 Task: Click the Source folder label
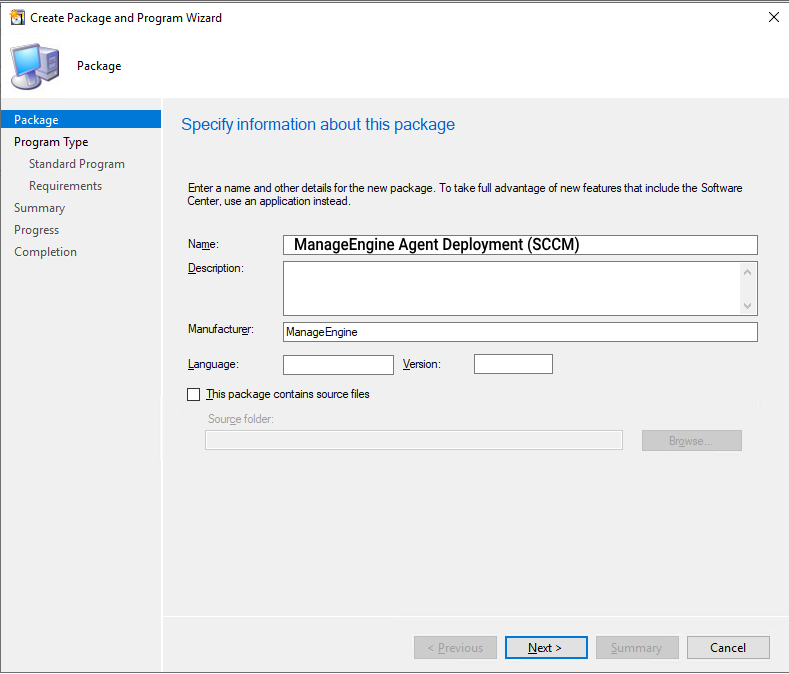(241, 419)
